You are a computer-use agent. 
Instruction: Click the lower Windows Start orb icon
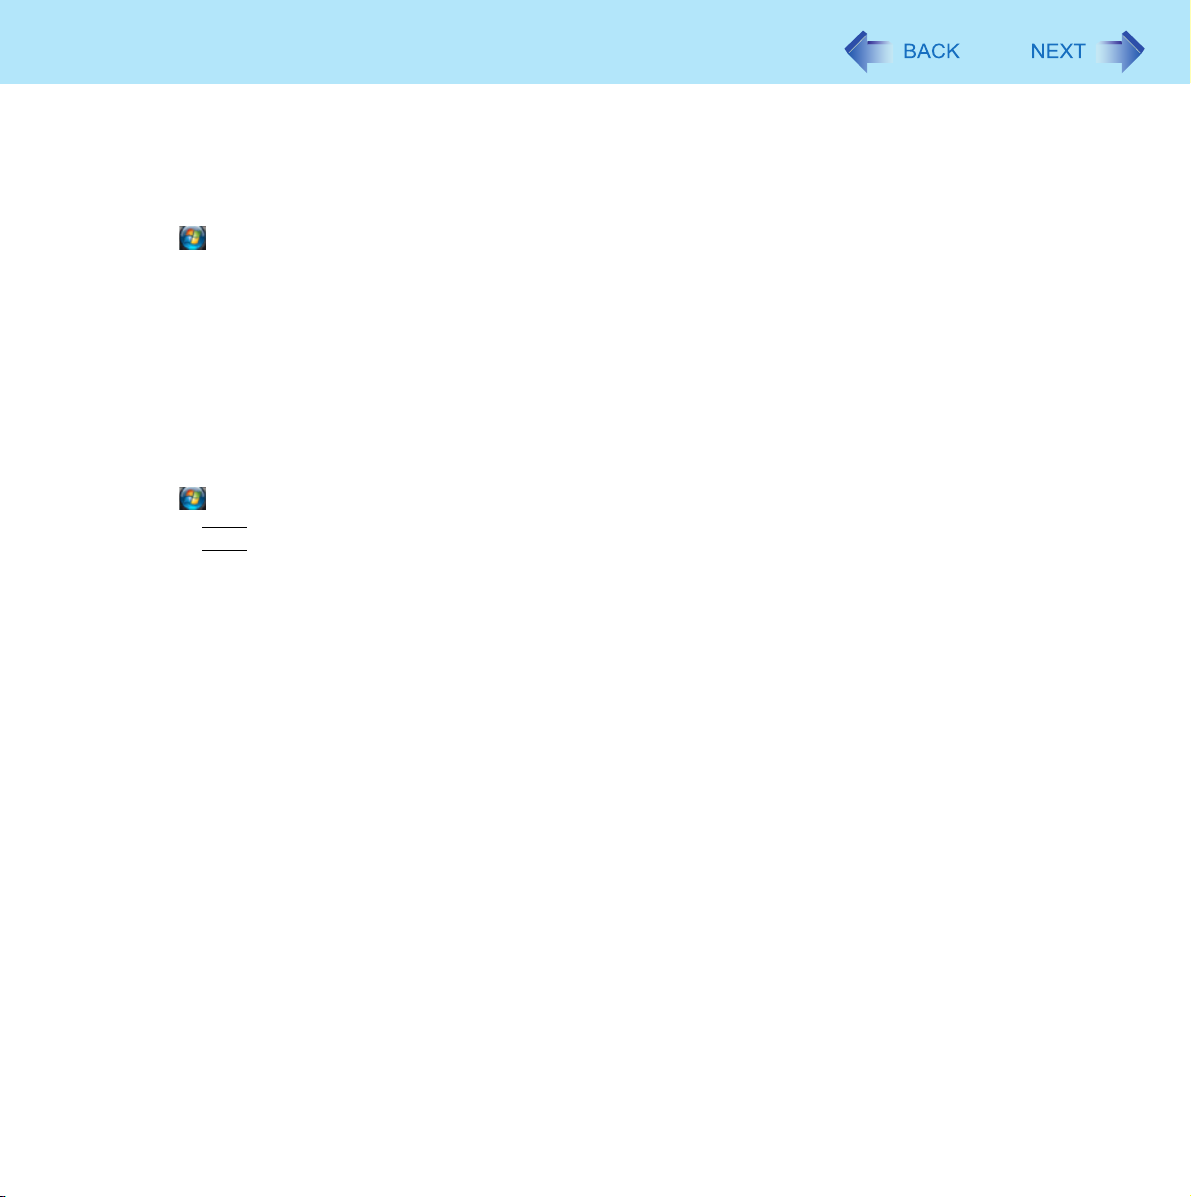192,498
